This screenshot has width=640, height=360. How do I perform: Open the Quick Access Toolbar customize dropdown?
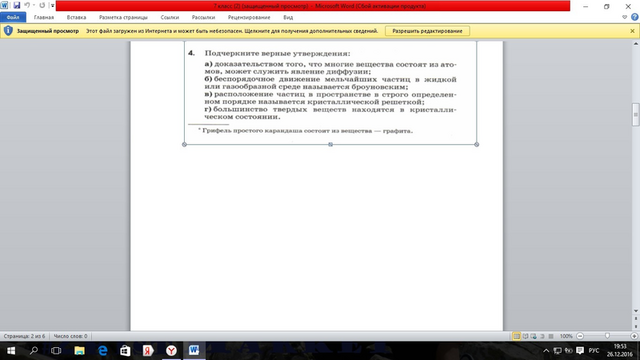coord(52,5)
